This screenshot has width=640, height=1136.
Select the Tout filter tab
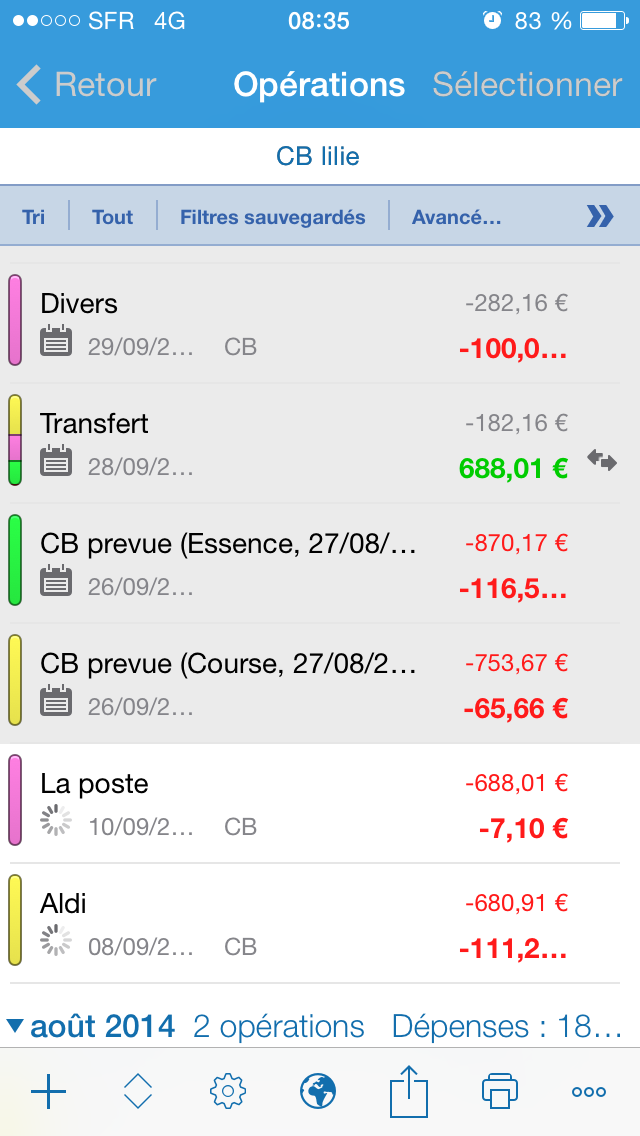click(112, 217)
